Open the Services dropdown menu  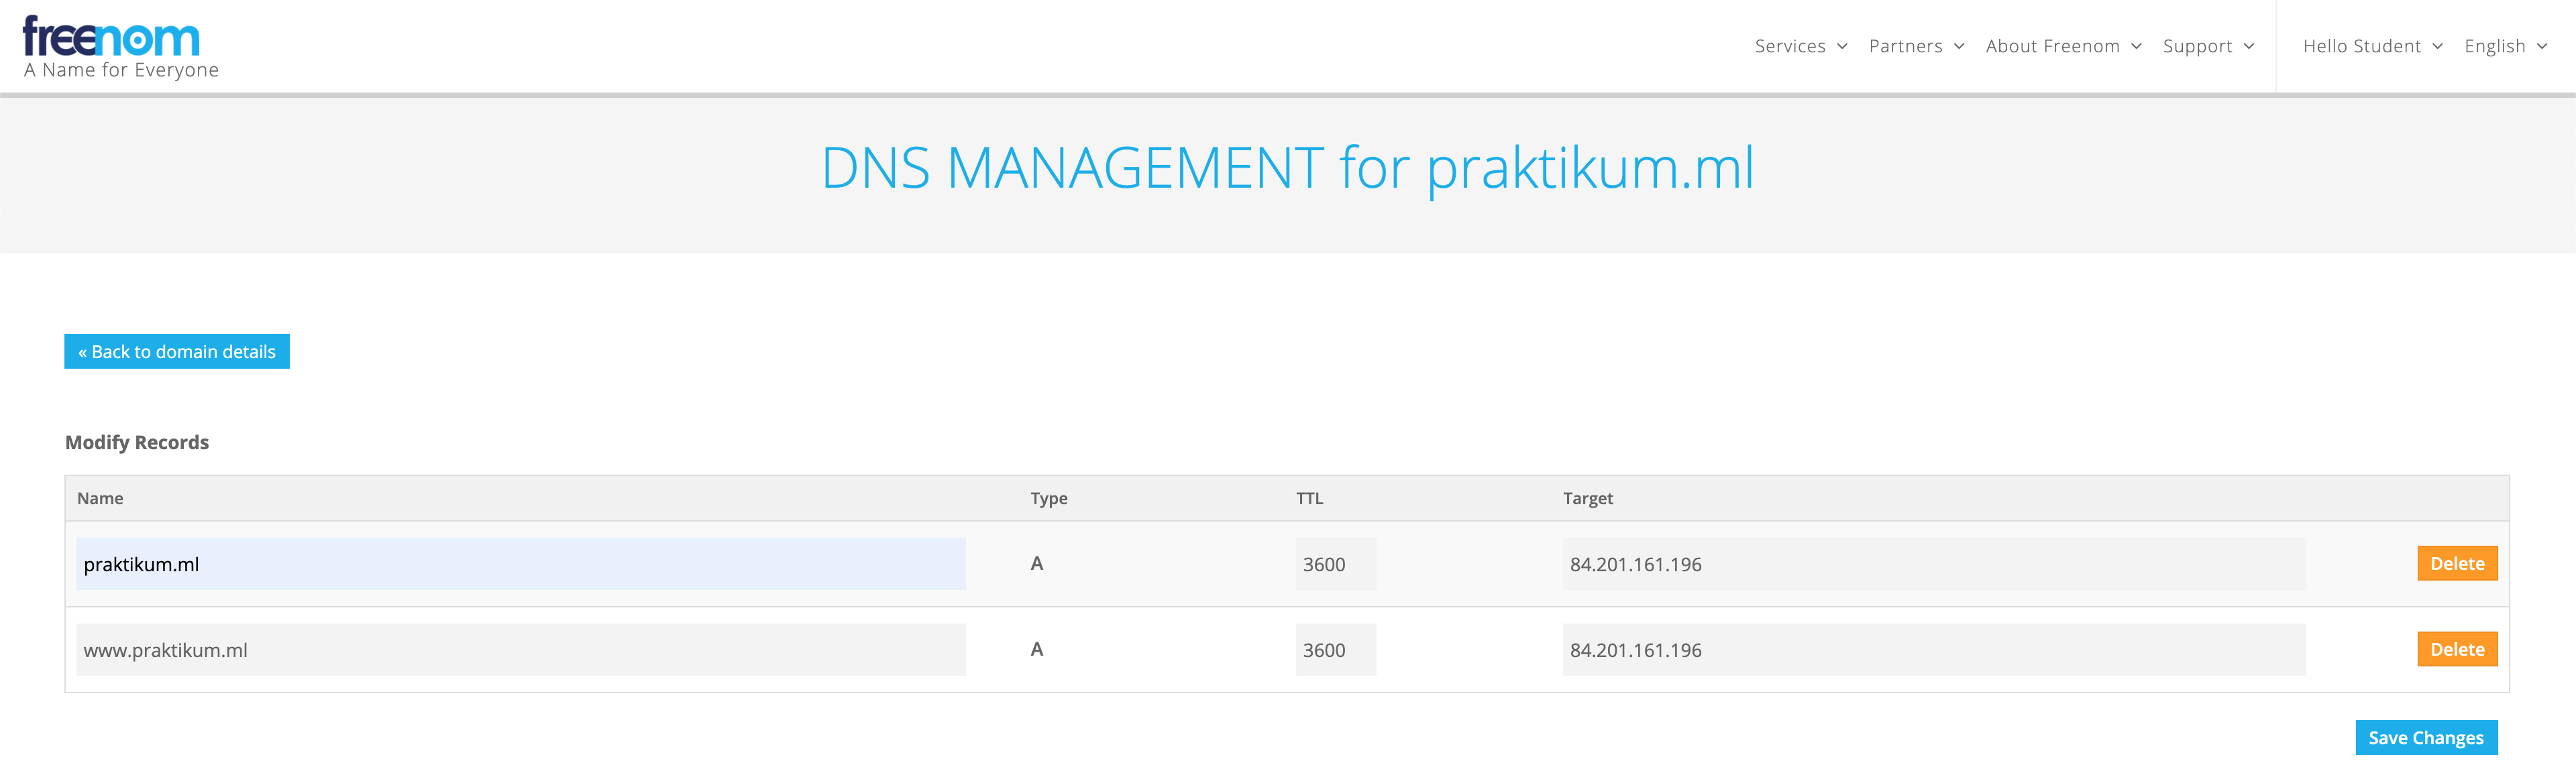coord(1801,46)
